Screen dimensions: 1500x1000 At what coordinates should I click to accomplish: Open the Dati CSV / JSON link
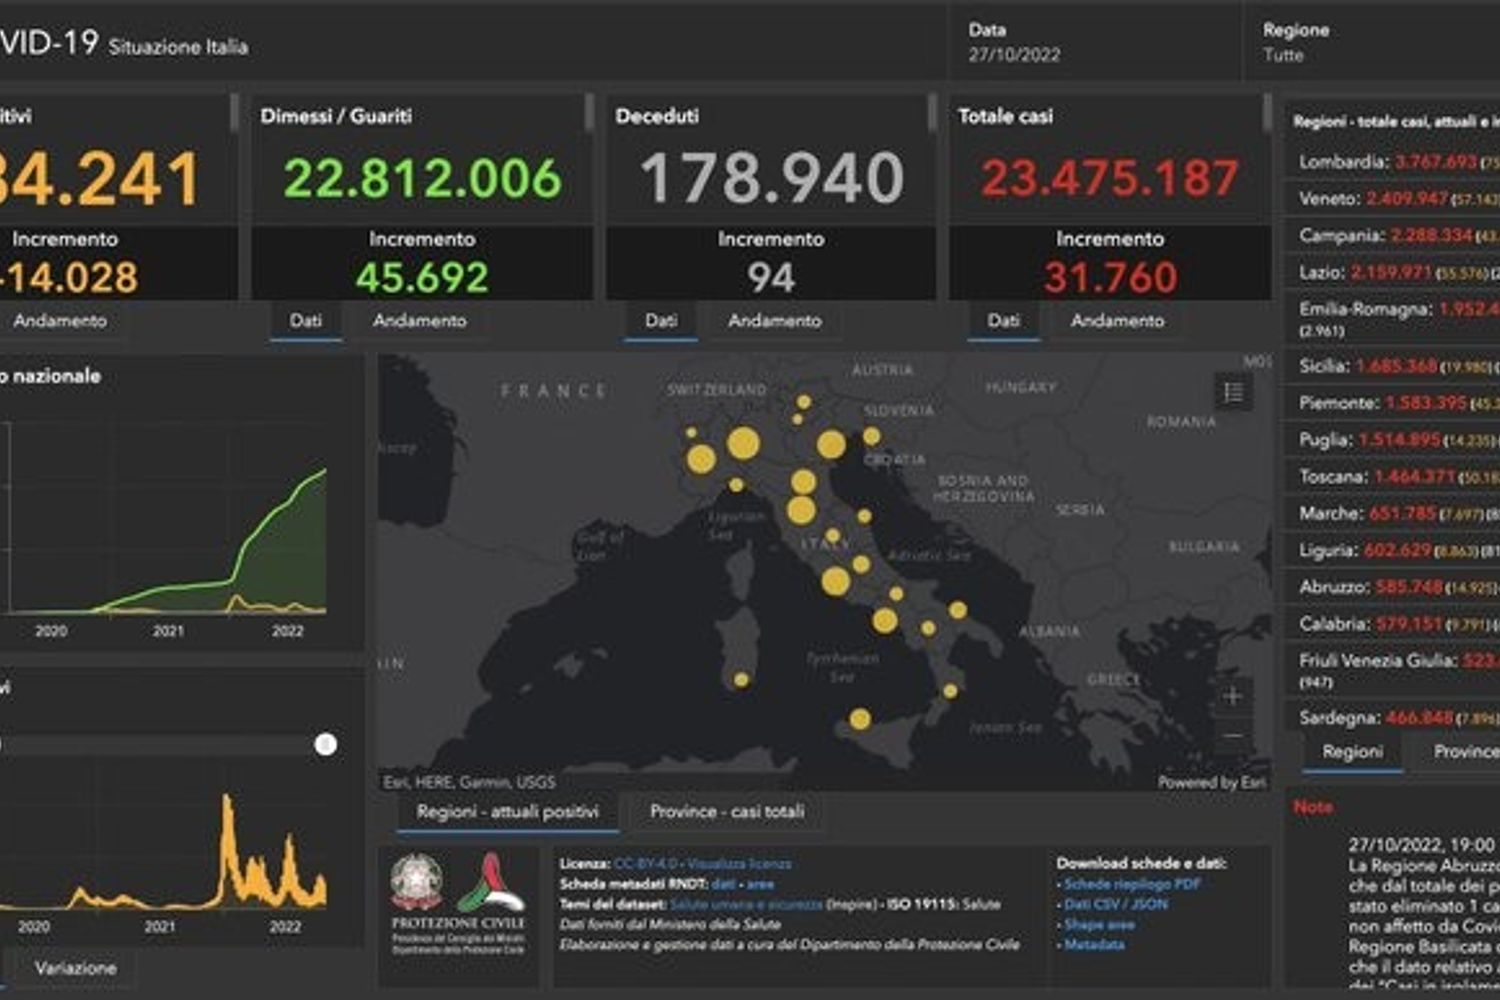(1115, 904)
